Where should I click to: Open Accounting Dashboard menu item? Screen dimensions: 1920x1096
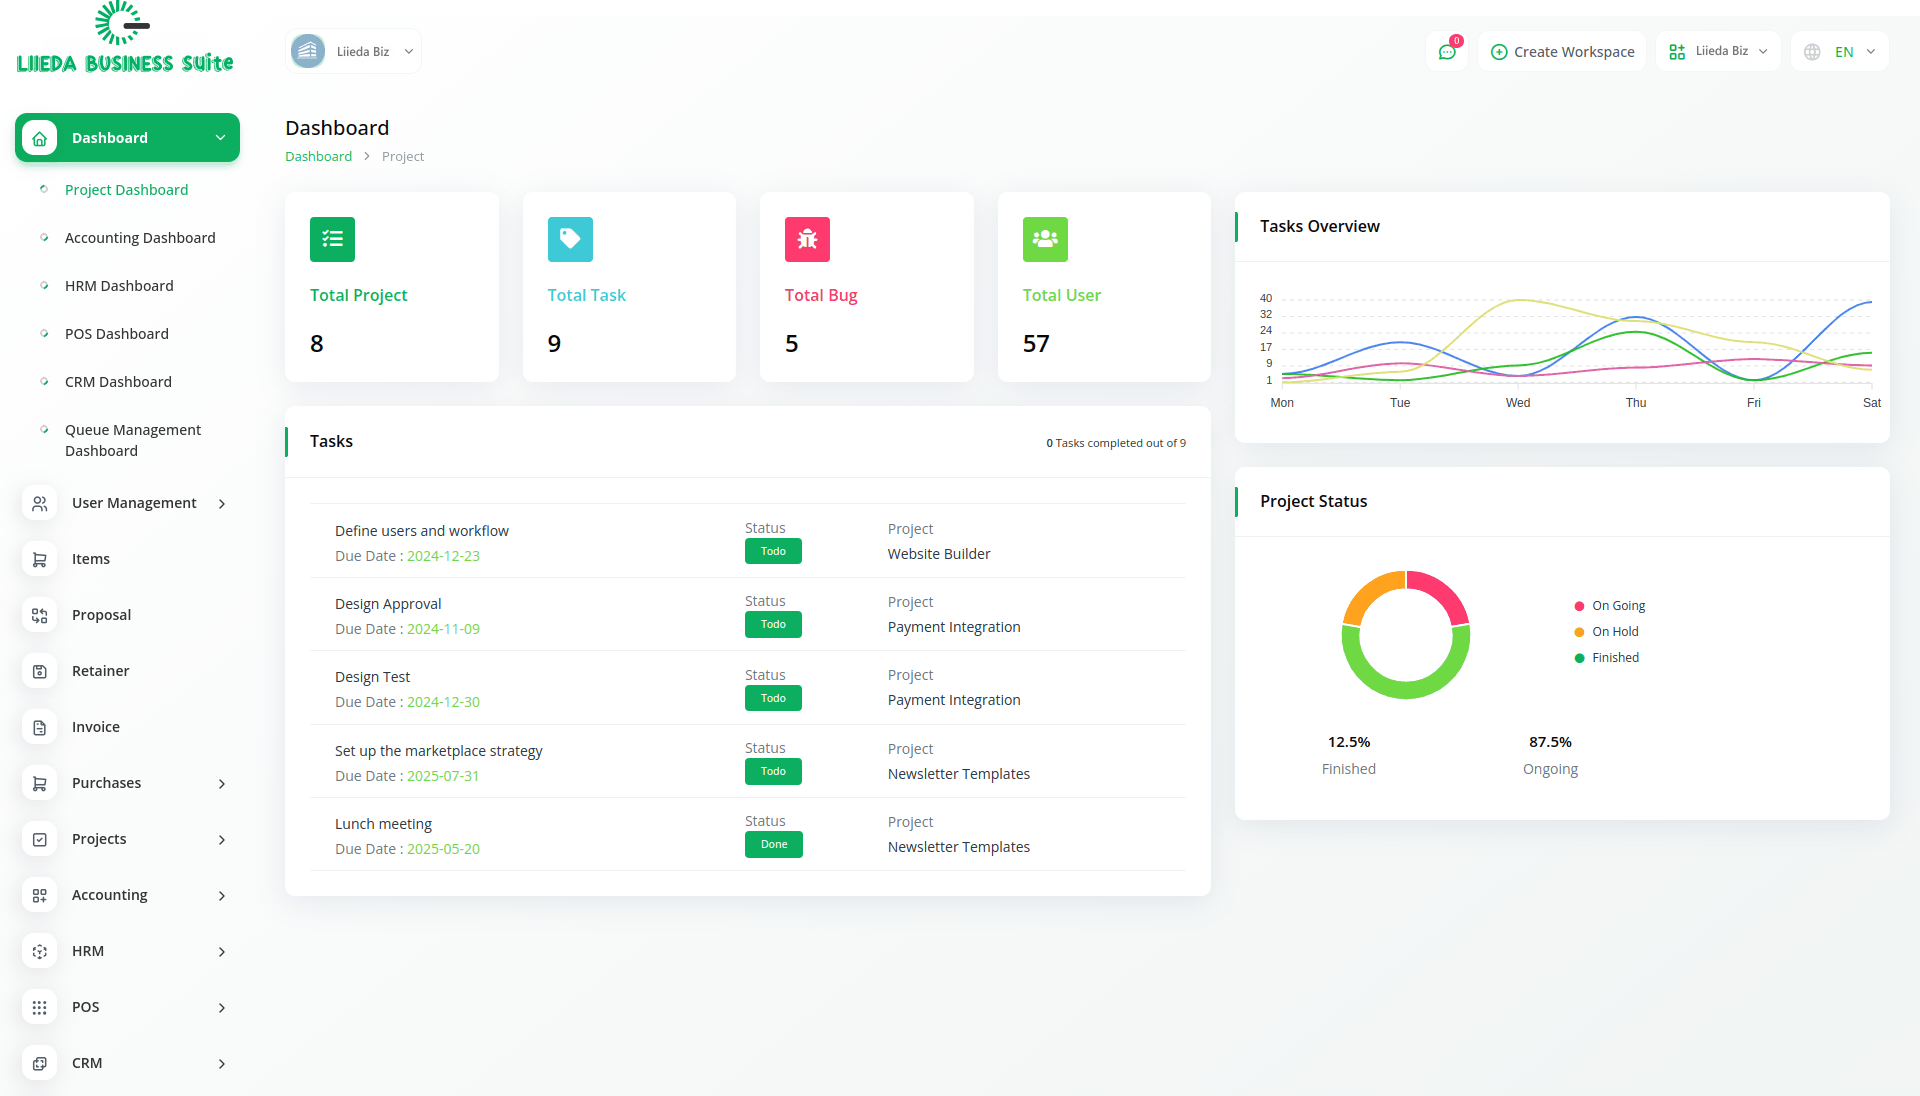click(140, 238)
